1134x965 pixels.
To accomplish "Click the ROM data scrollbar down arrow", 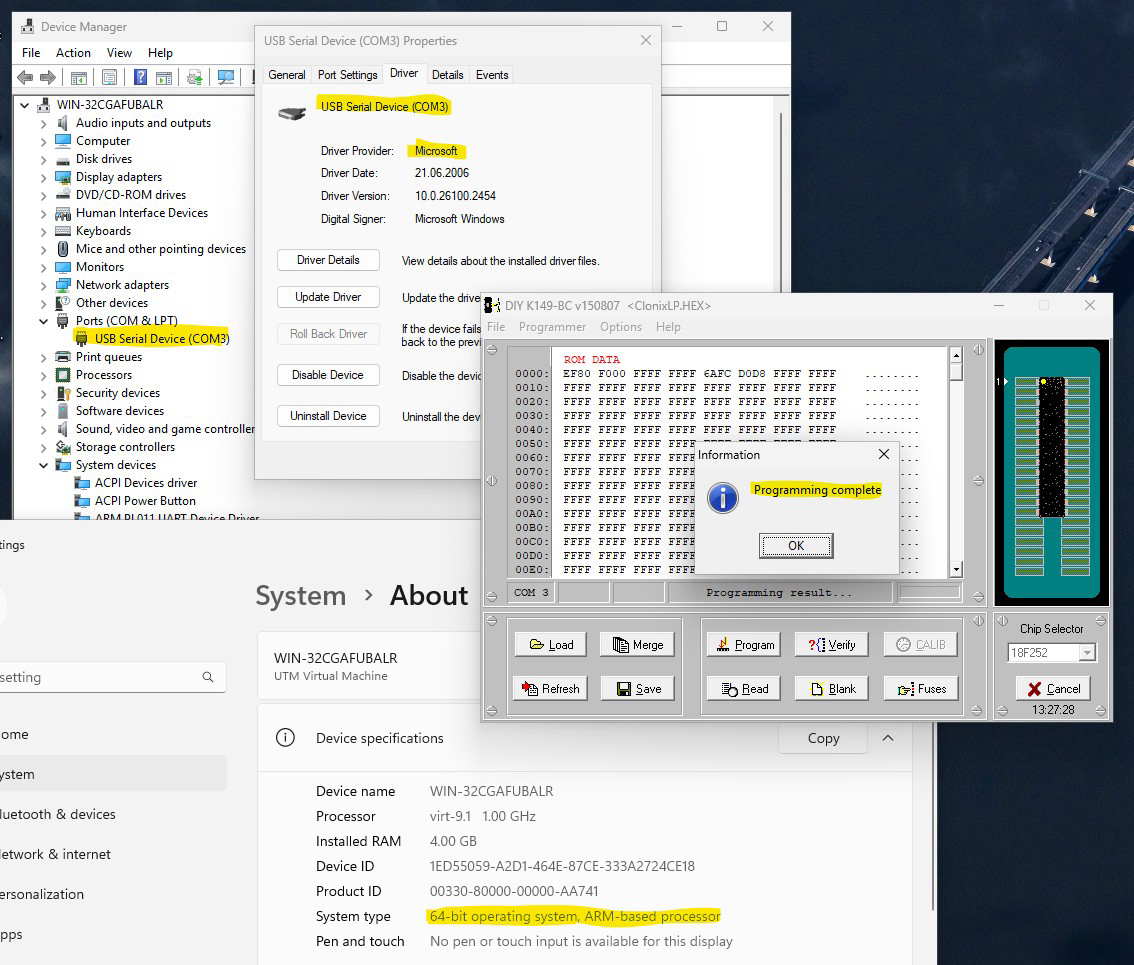I will 956,569.
